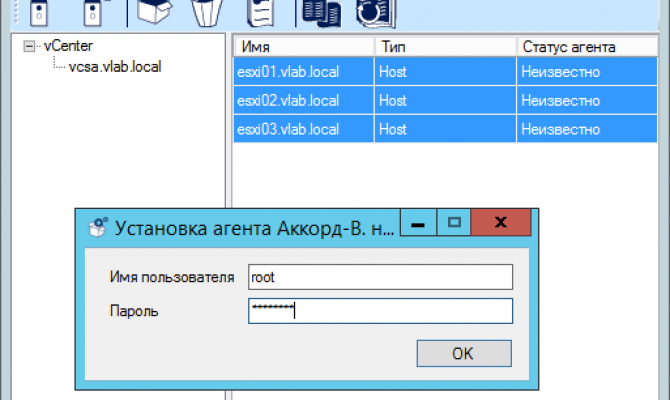Click the trash bin remove agent icon
The height and width of the screenshot is (400, 670).
point(207,13)
